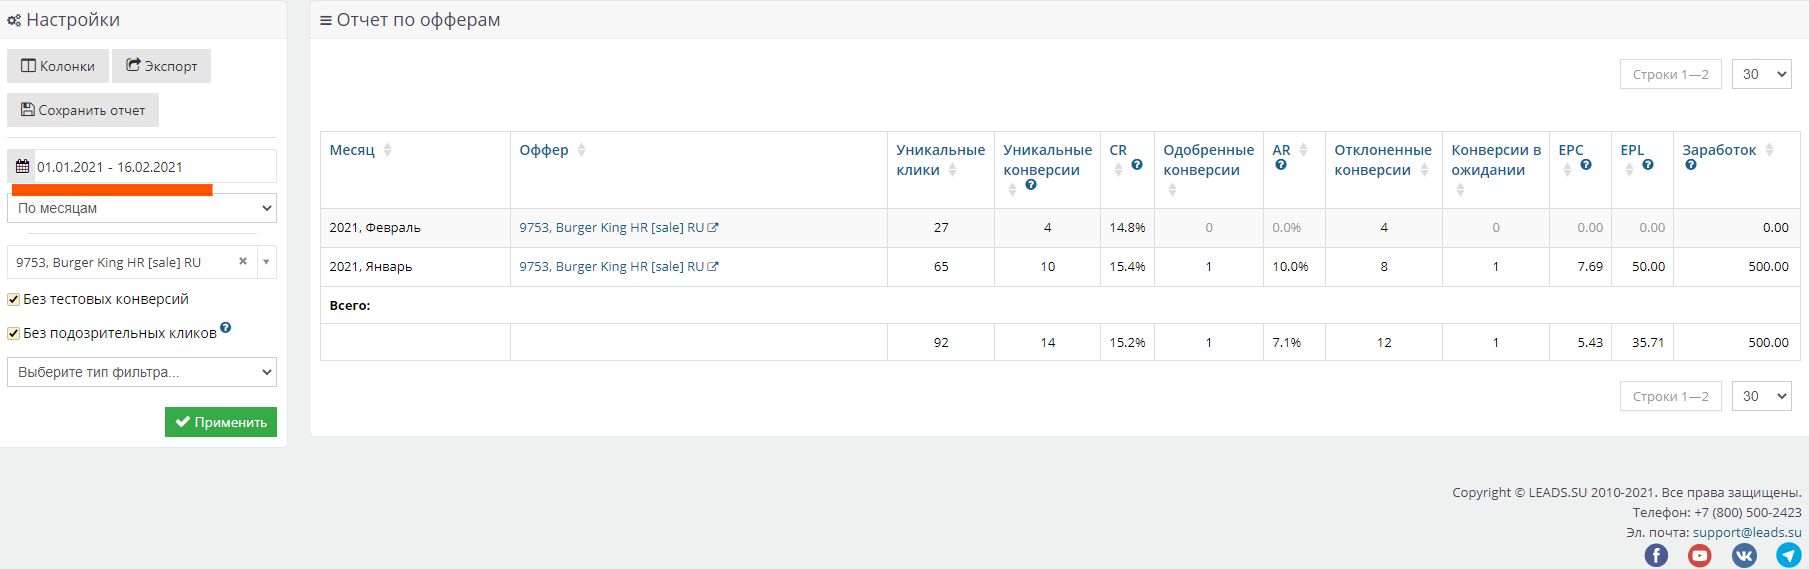Screen dimensions: 1809x569
Task: Click the date range input field
Action: [150, 167]
